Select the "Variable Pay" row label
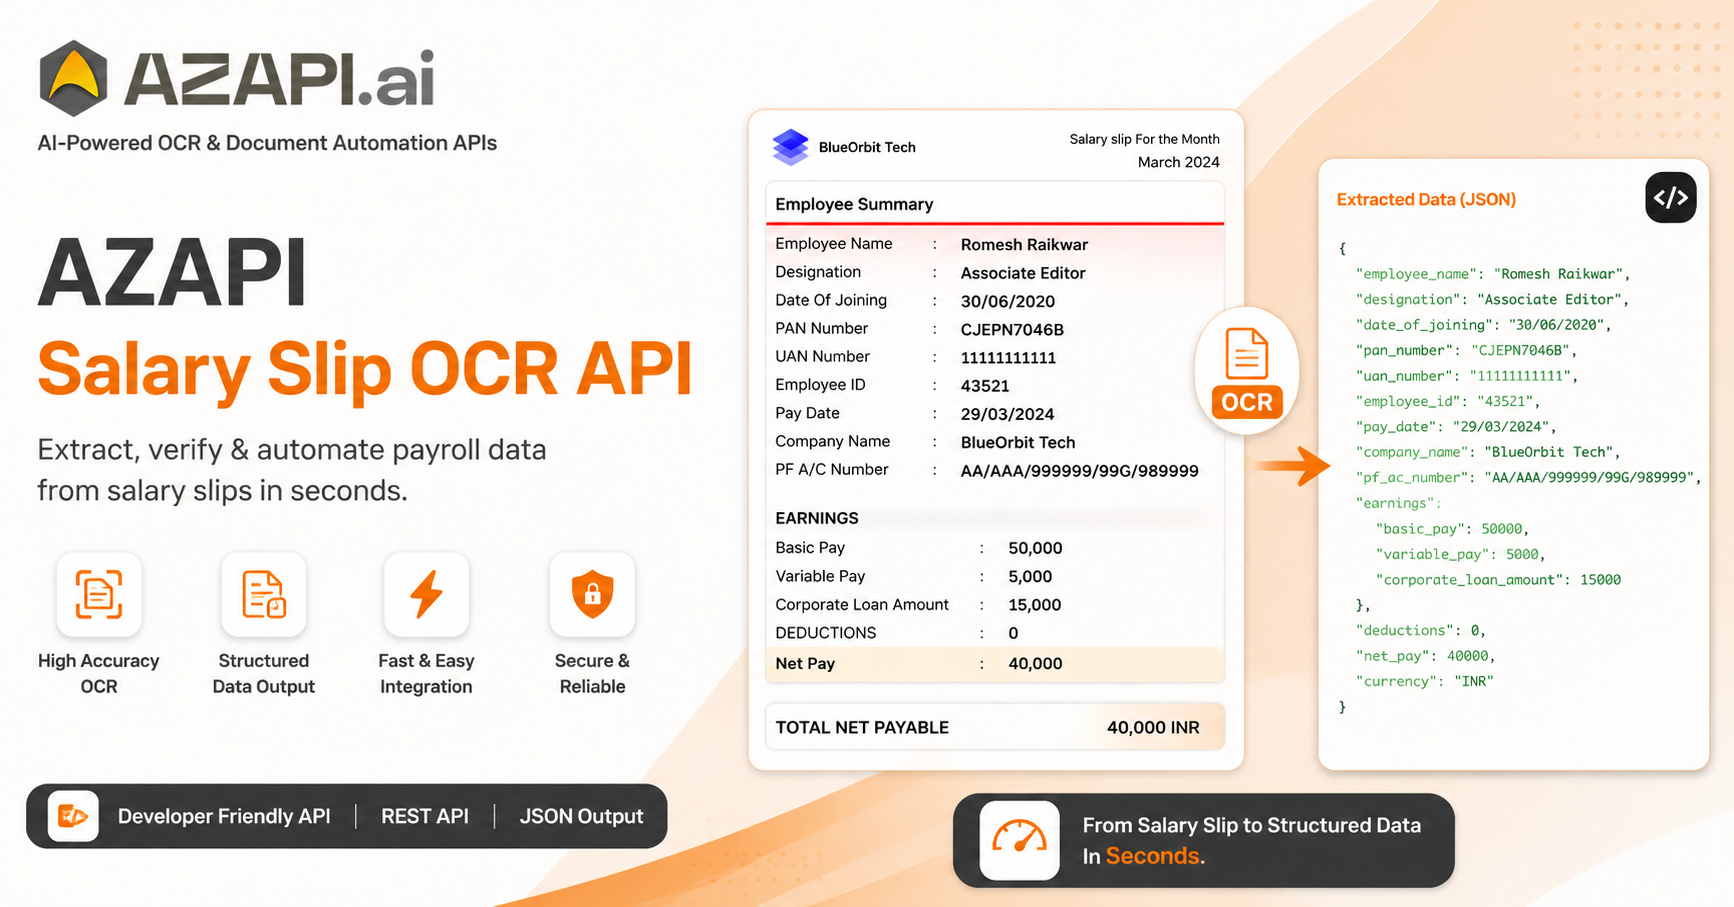The height and width of the screenshot is (907, 1734). [x=820, y=576]
